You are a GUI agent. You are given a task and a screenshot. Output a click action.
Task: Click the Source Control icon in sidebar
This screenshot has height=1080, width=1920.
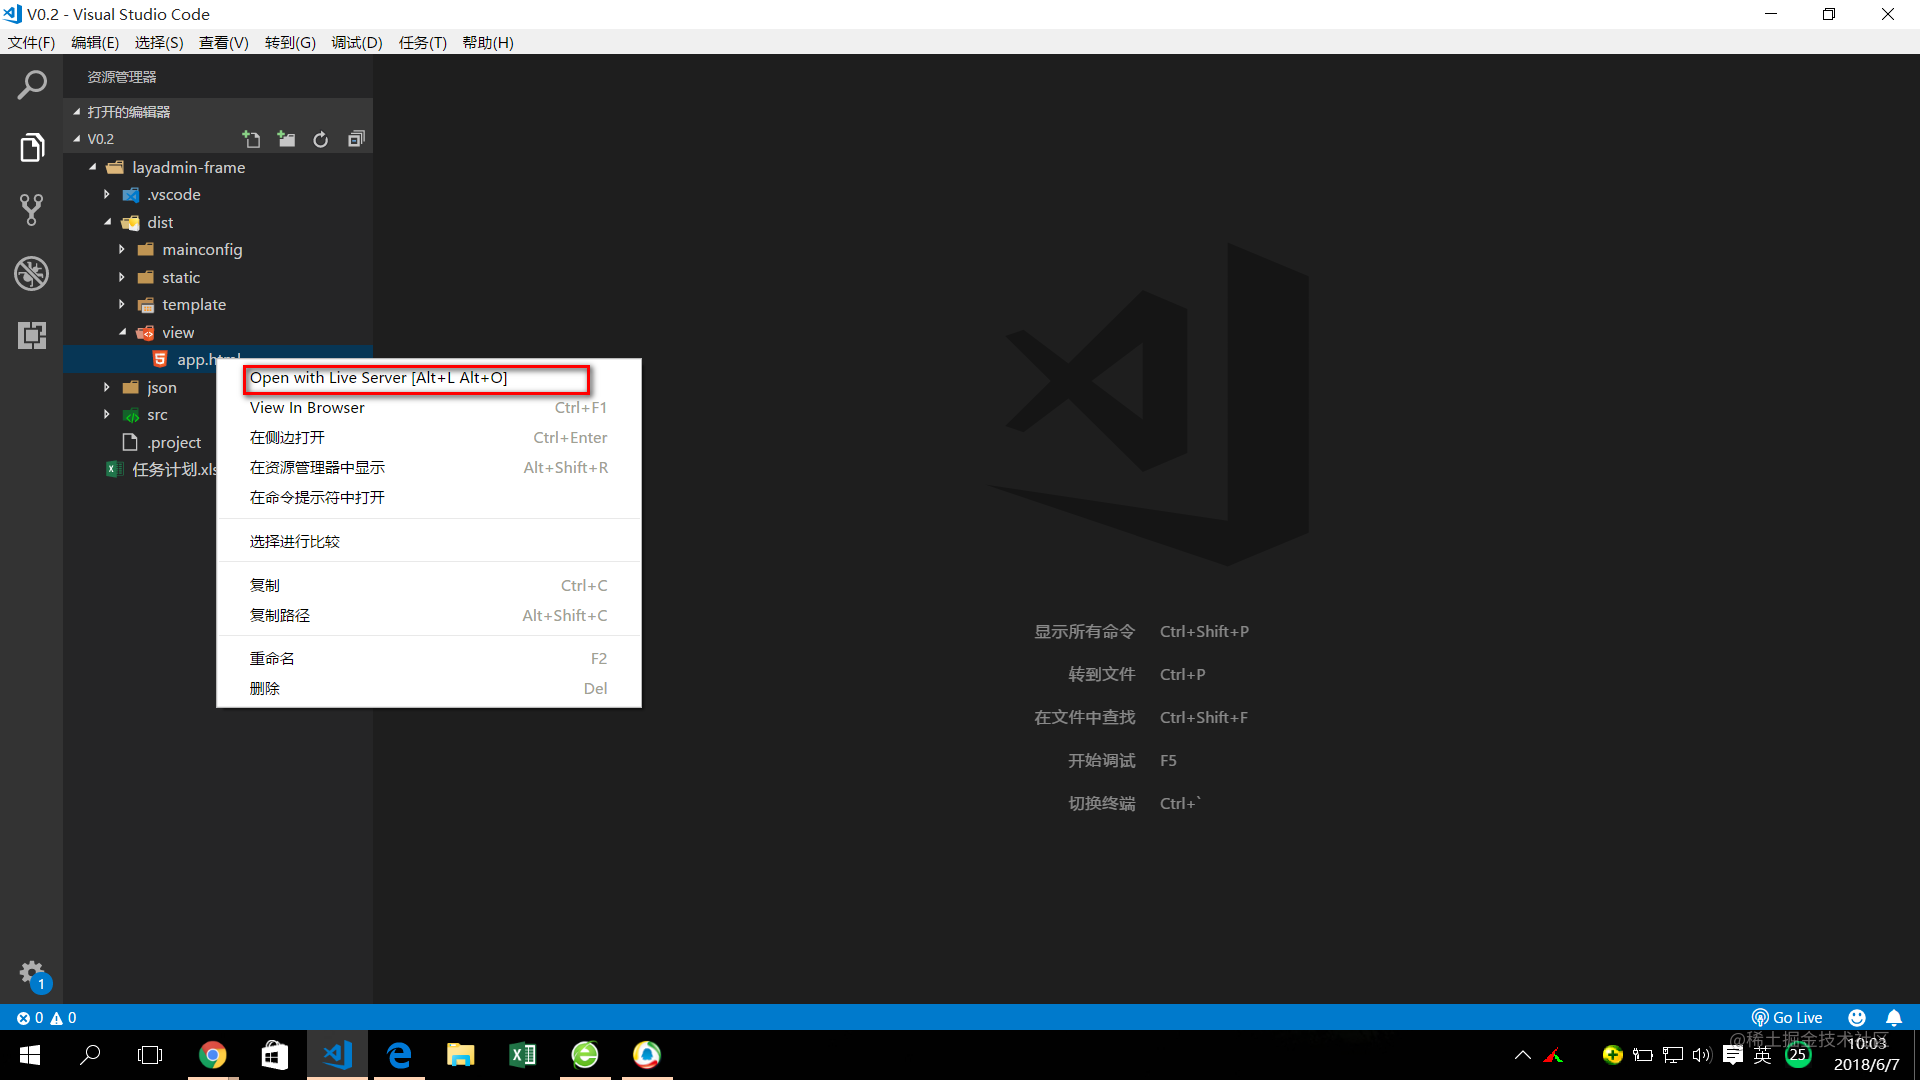click(32, 210)
